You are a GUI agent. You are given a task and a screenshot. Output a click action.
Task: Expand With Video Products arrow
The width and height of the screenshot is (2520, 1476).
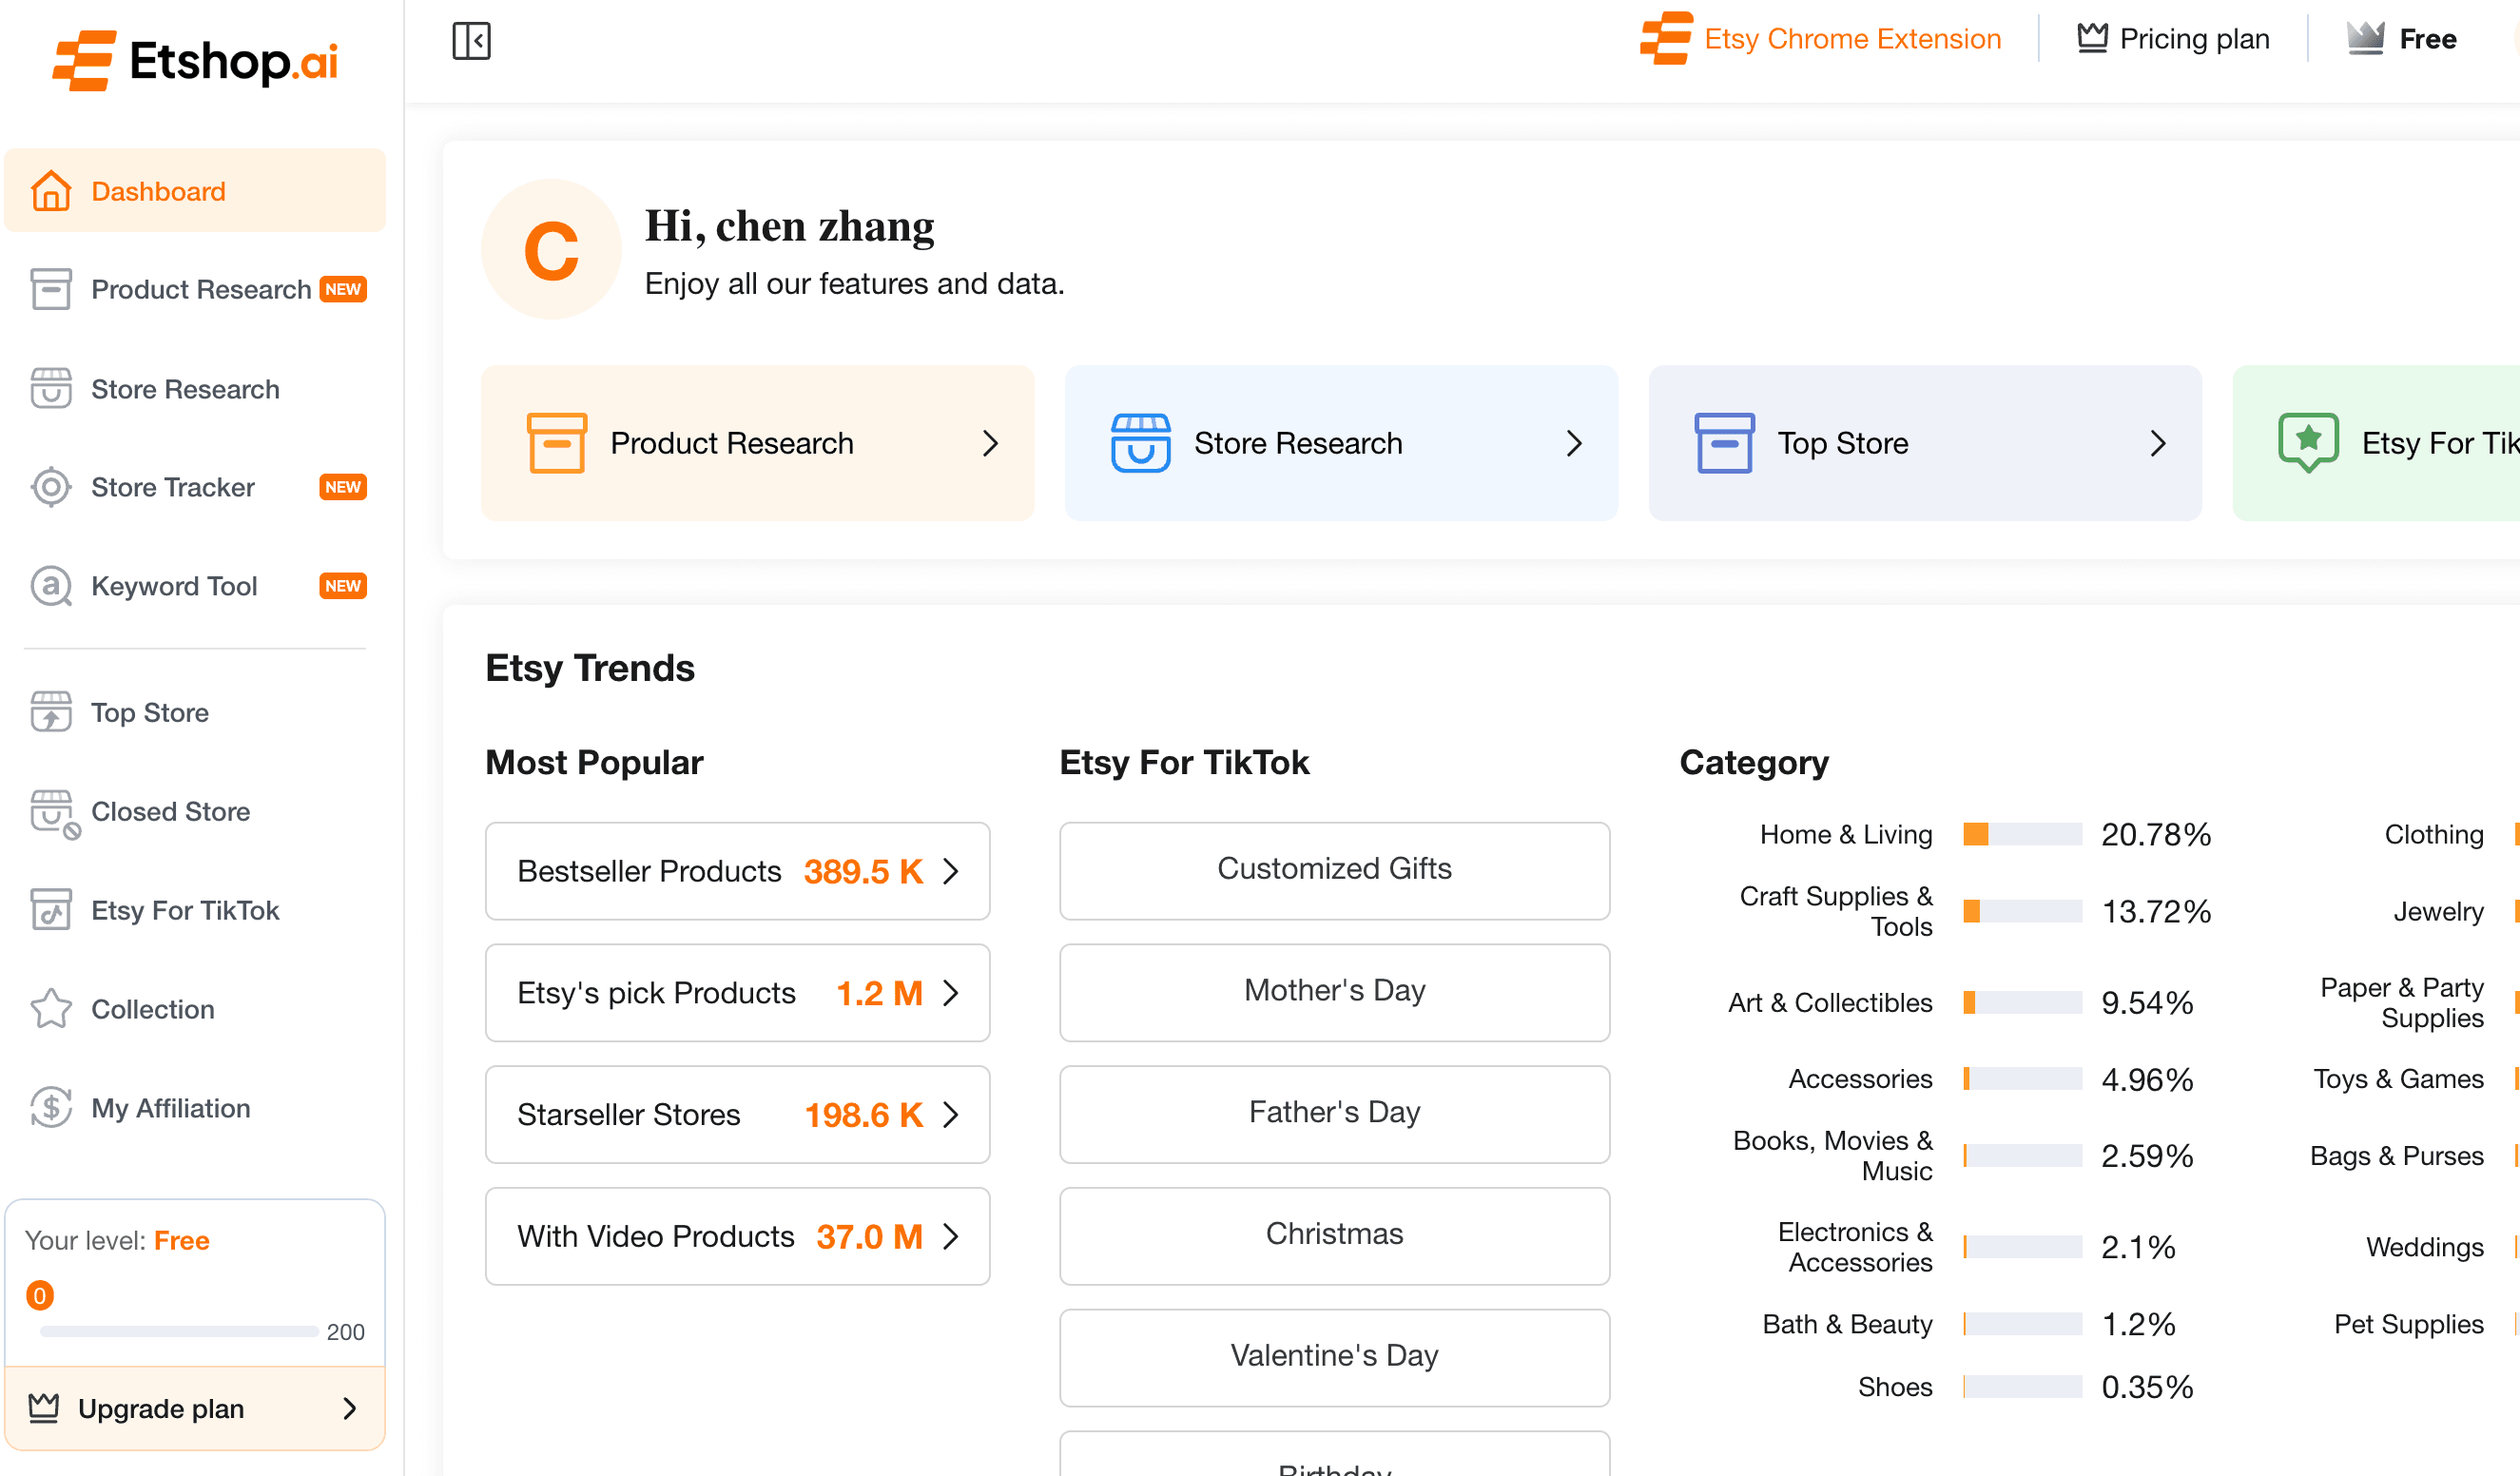click(x=951, y=1236)
